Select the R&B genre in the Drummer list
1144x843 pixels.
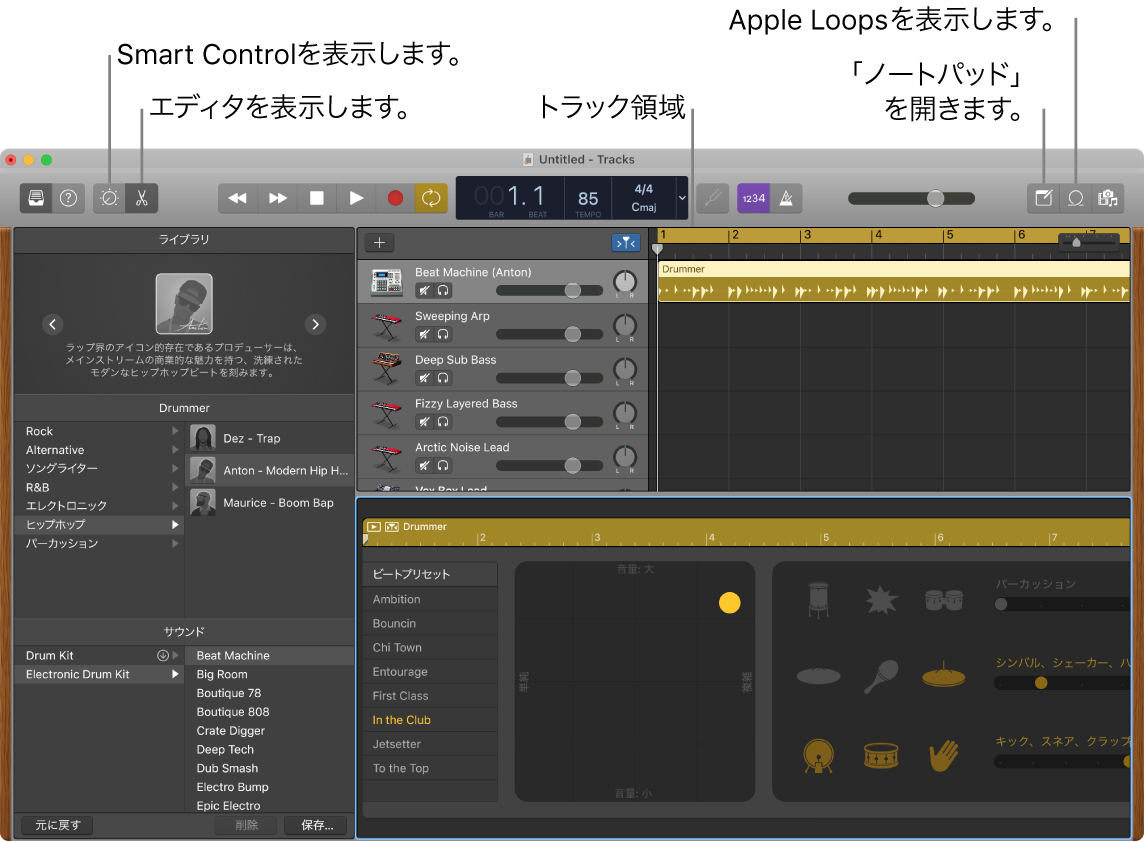click(40, 487)
